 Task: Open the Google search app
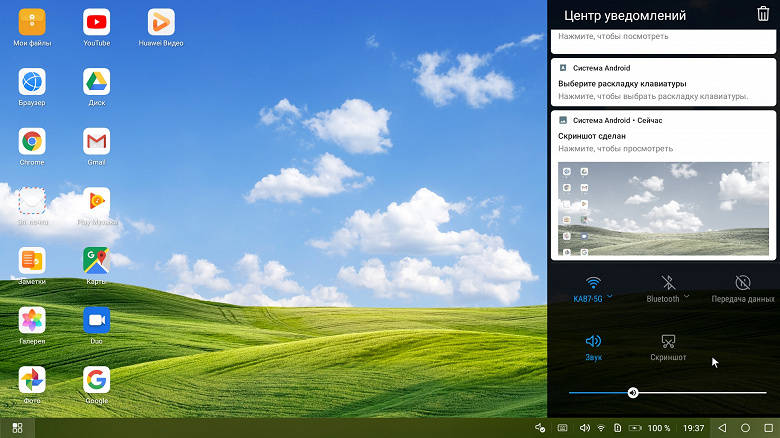coord(97,380)
